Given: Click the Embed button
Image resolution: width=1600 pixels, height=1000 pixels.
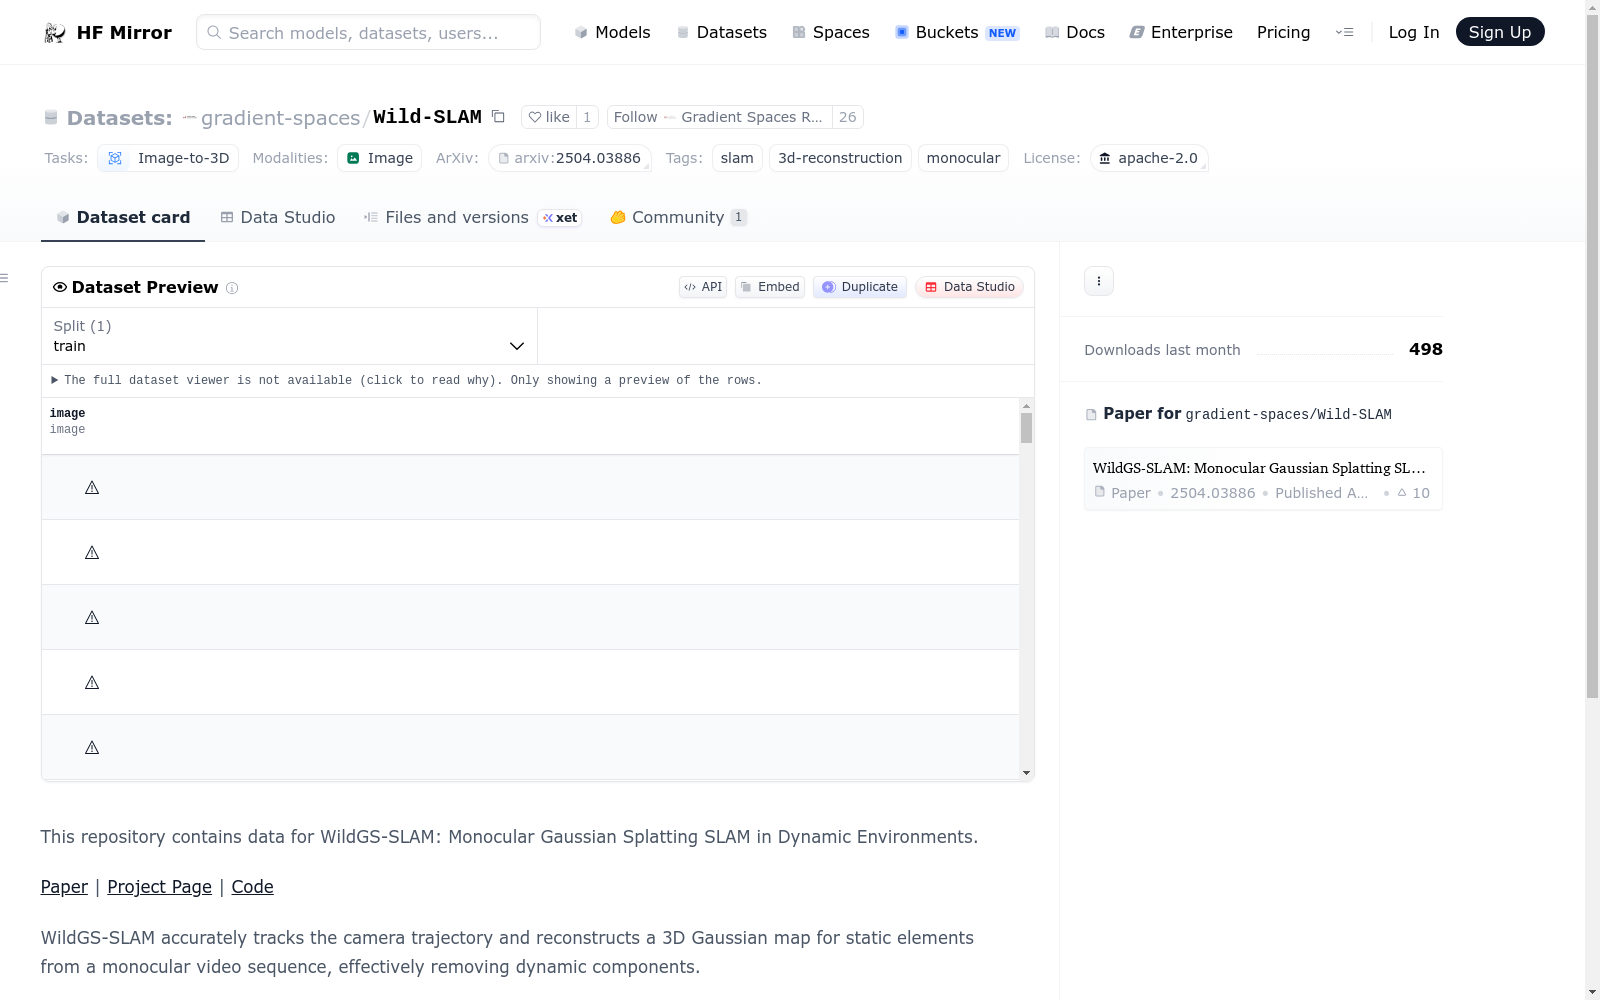Looking at the screenshot, I should 770,287.
